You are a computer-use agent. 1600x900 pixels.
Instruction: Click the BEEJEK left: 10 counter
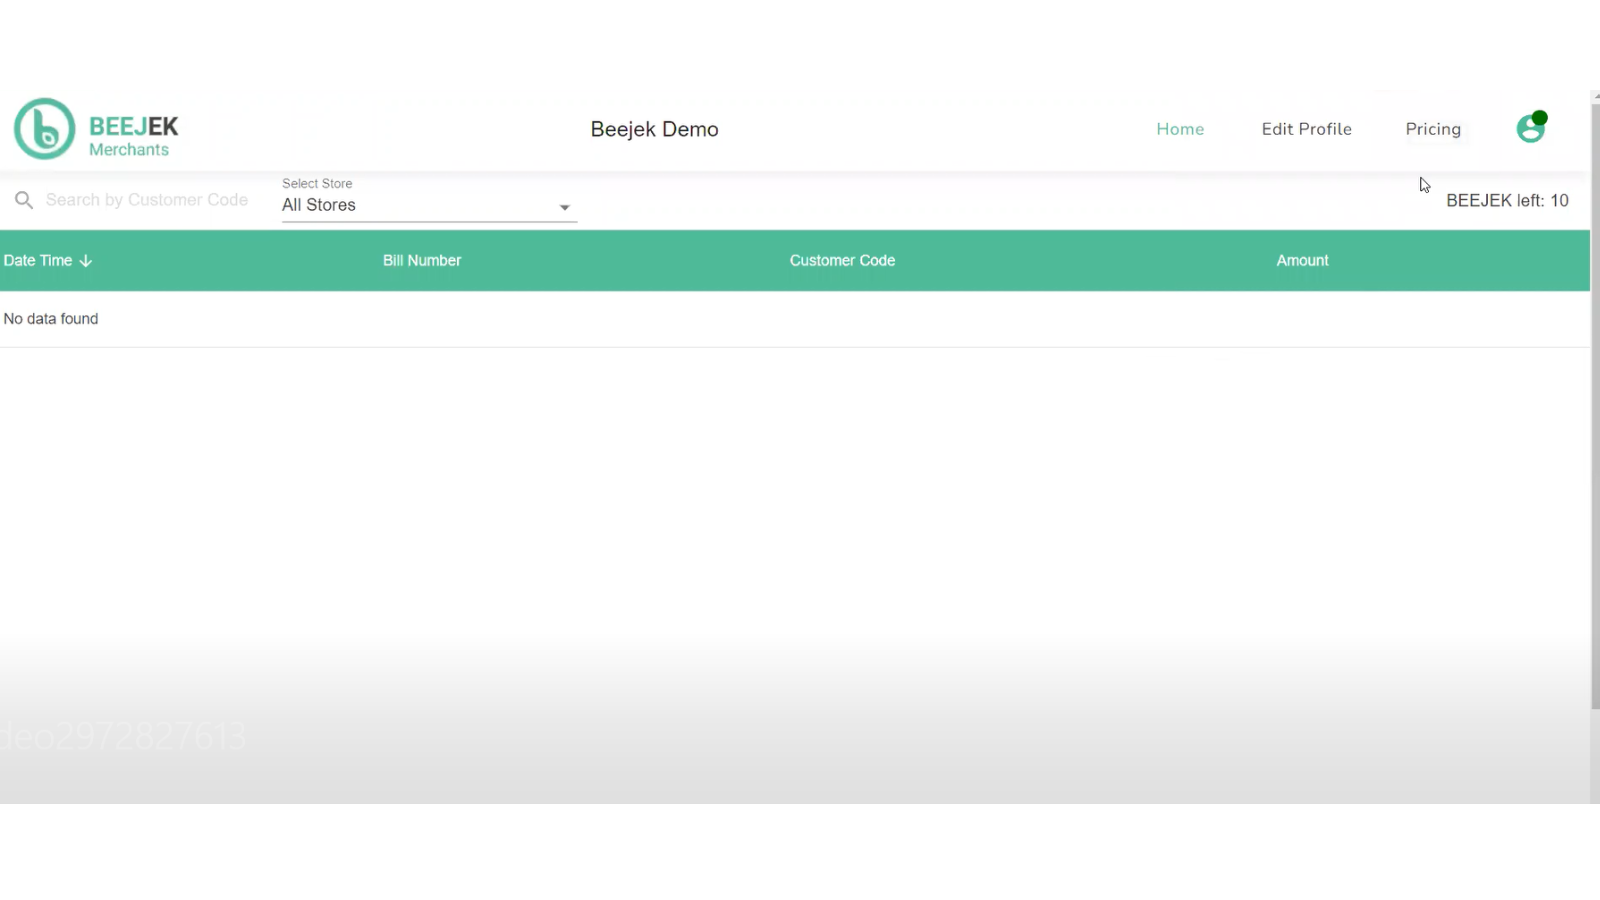click(x=1507, y=200)
